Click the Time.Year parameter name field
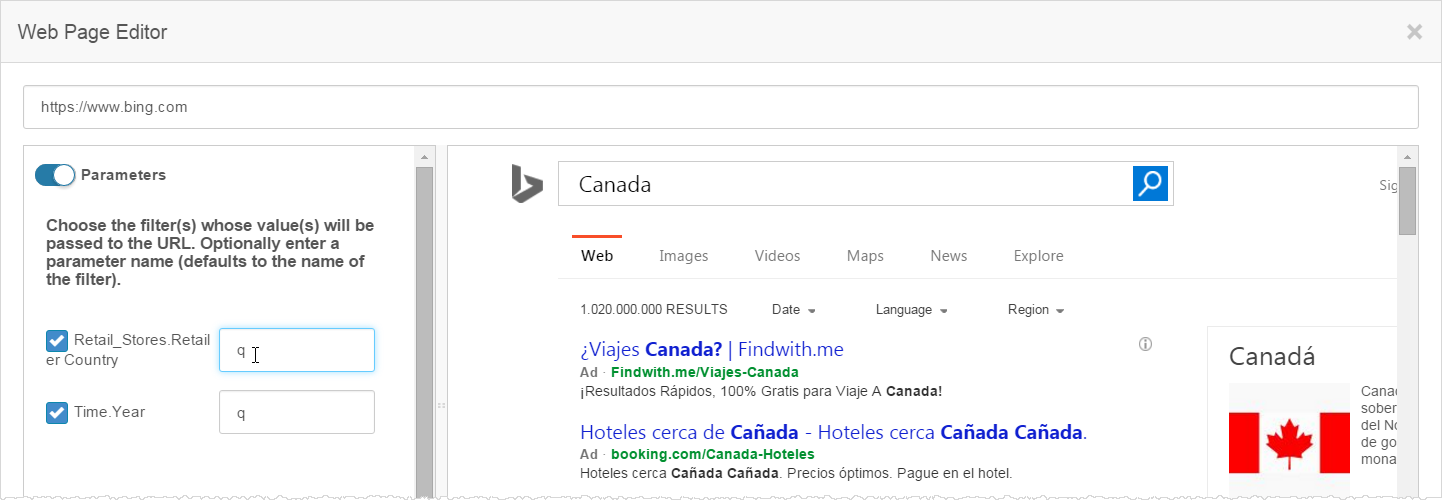This screenshot has width=1442, height=503. tap(297, 412)
